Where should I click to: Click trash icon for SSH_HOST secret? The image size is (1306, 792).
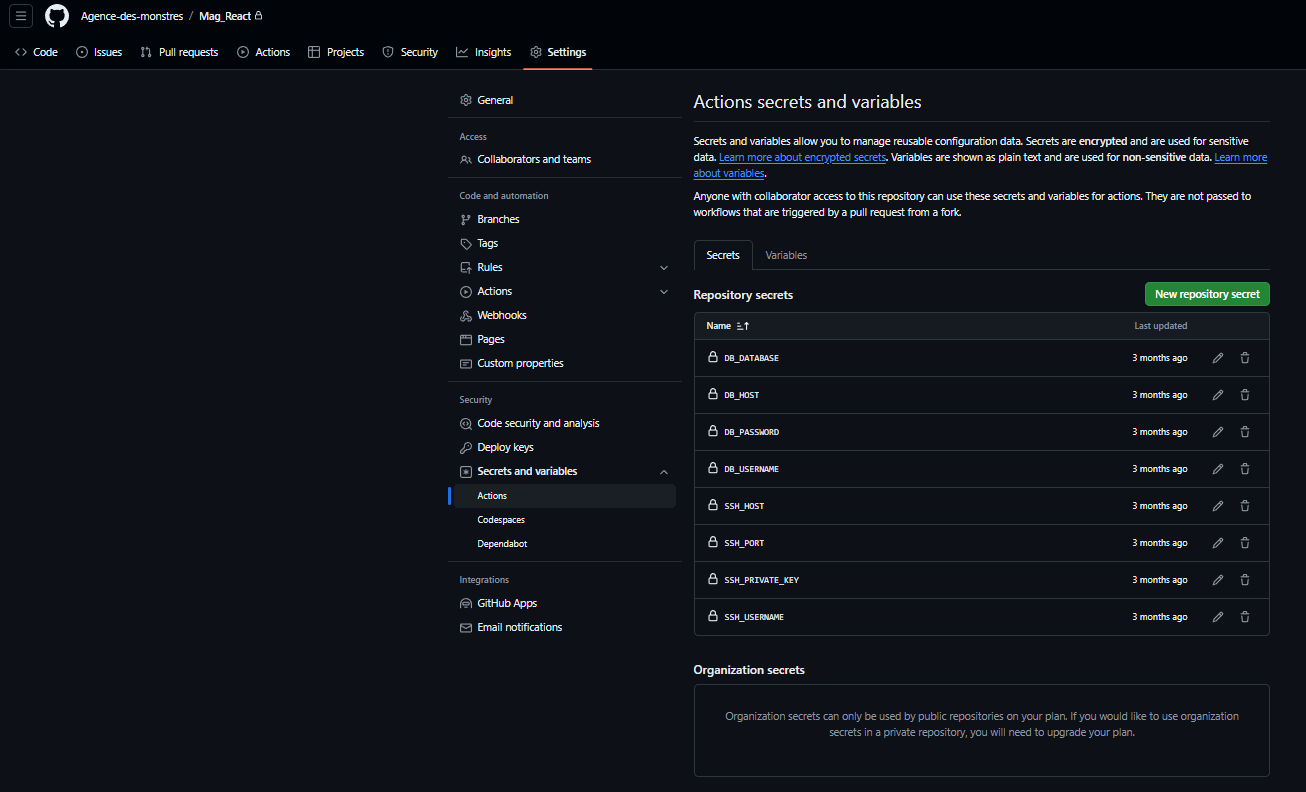click(1245, 506)
